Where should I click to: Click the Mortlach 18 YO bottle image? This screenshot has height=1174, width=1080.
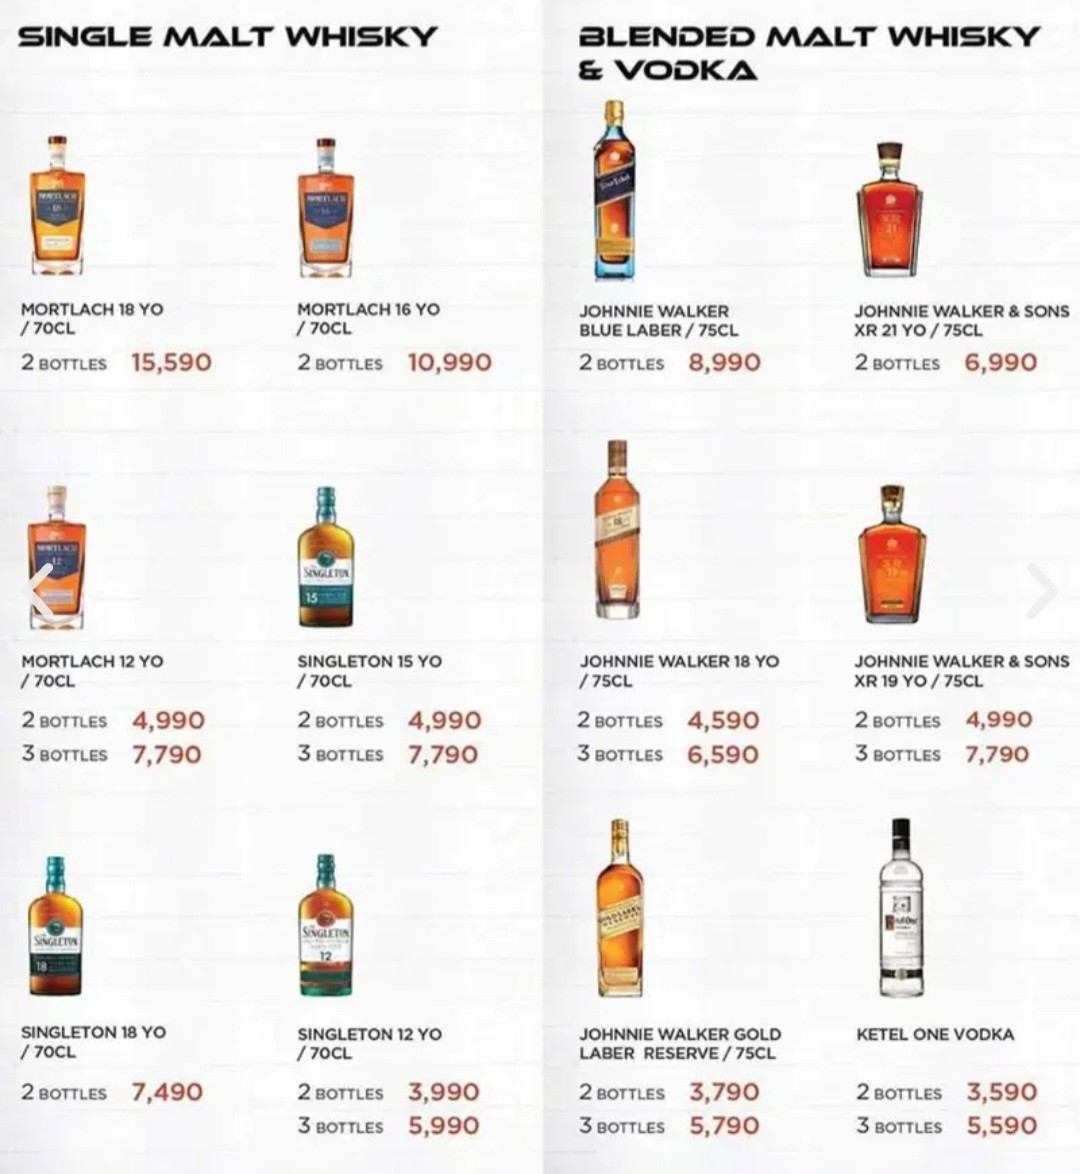click(x=56, y=208)
